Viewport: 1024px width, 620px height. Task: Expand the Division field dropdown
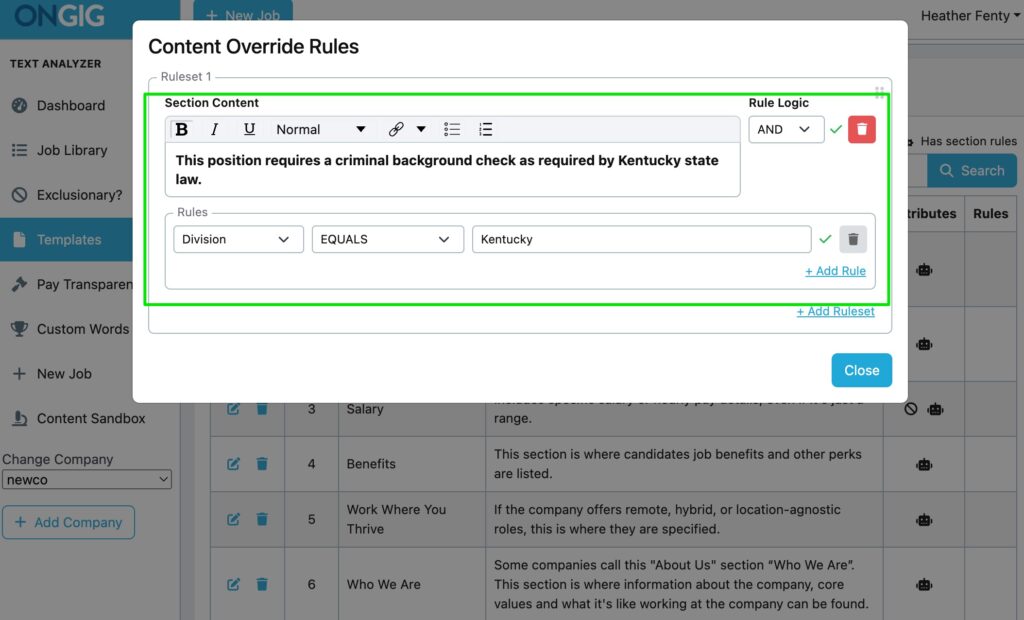click(x=238, y=239)
